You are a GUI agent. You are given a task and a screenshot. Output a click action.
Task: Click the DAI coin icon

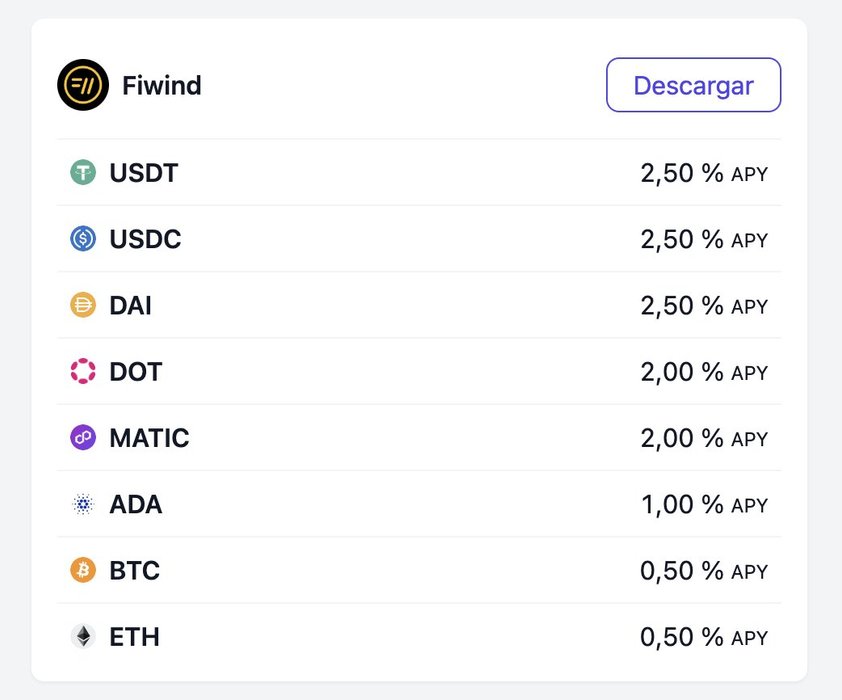pos(83,305)
